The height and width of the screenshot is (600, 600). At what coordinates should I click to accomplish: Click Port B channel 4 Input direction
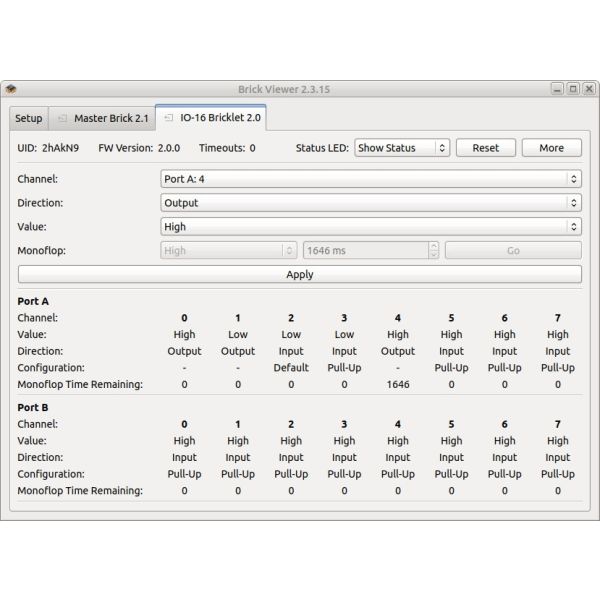398,457
